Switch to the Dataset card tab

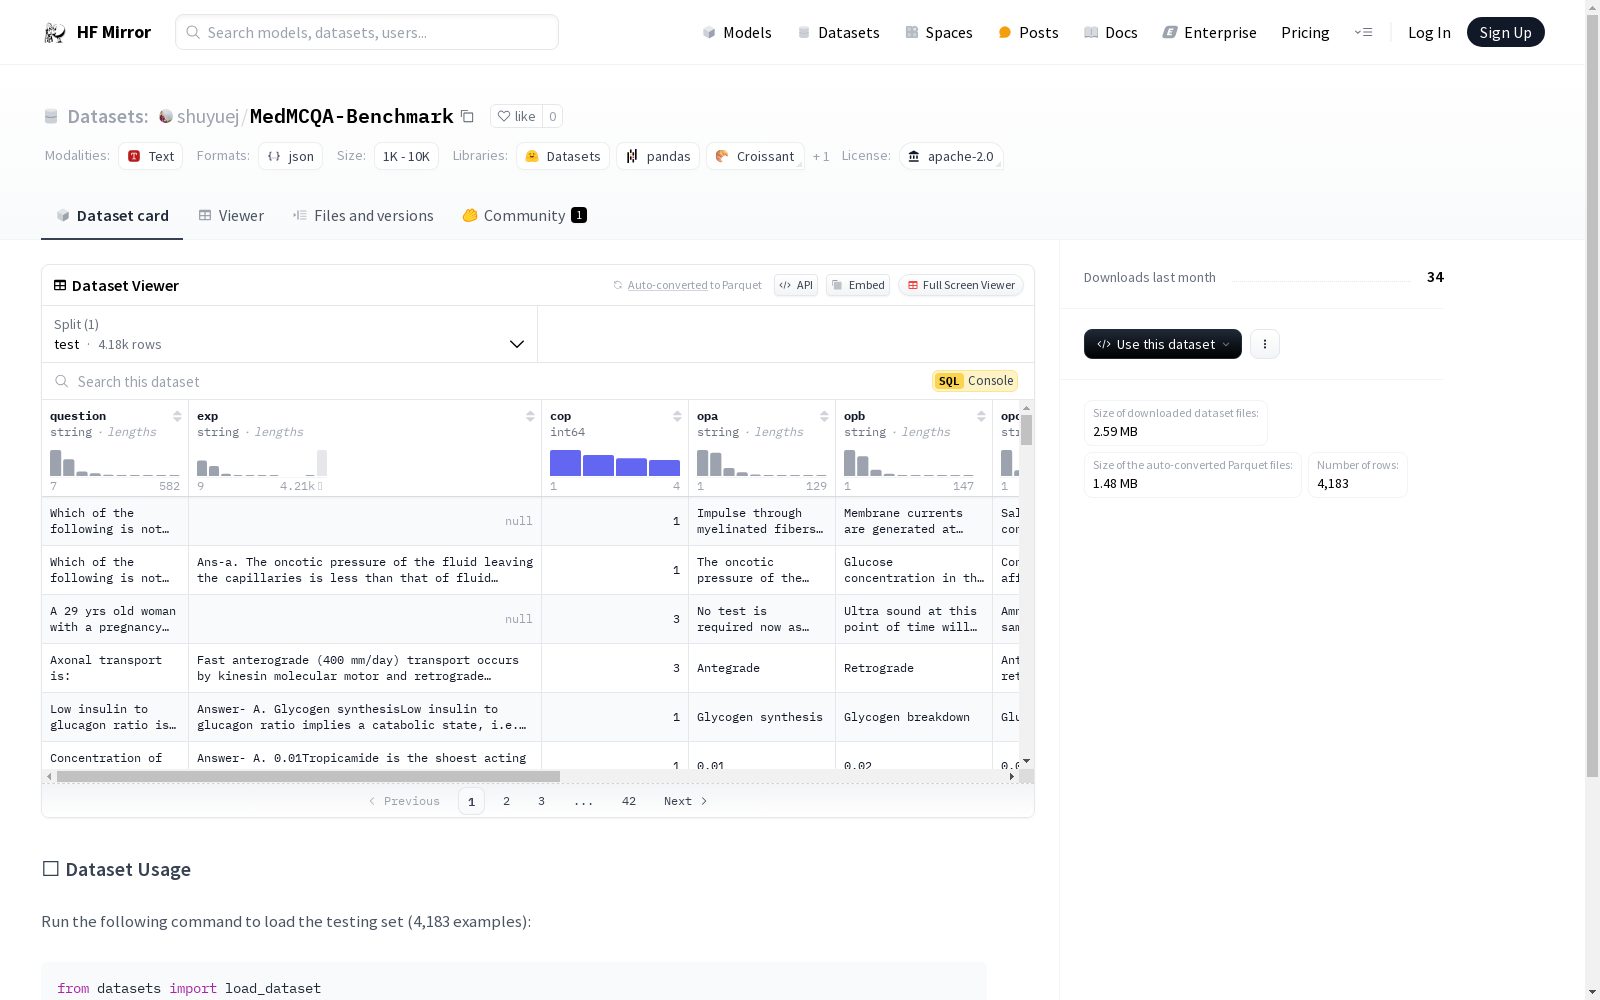[x=112, y=216]
